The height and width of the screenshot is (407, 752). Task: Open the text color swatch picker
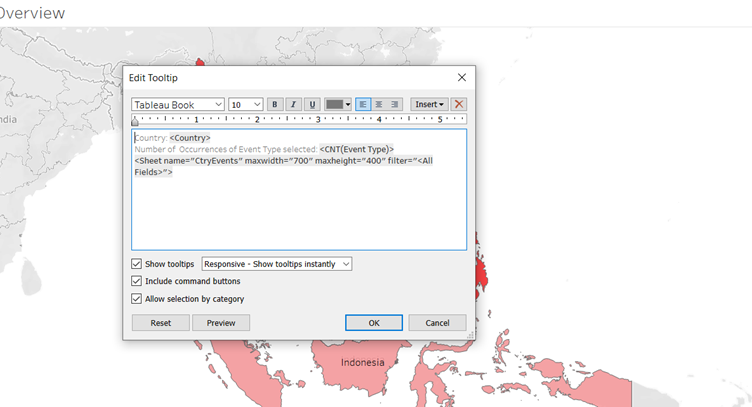[338, 104]
